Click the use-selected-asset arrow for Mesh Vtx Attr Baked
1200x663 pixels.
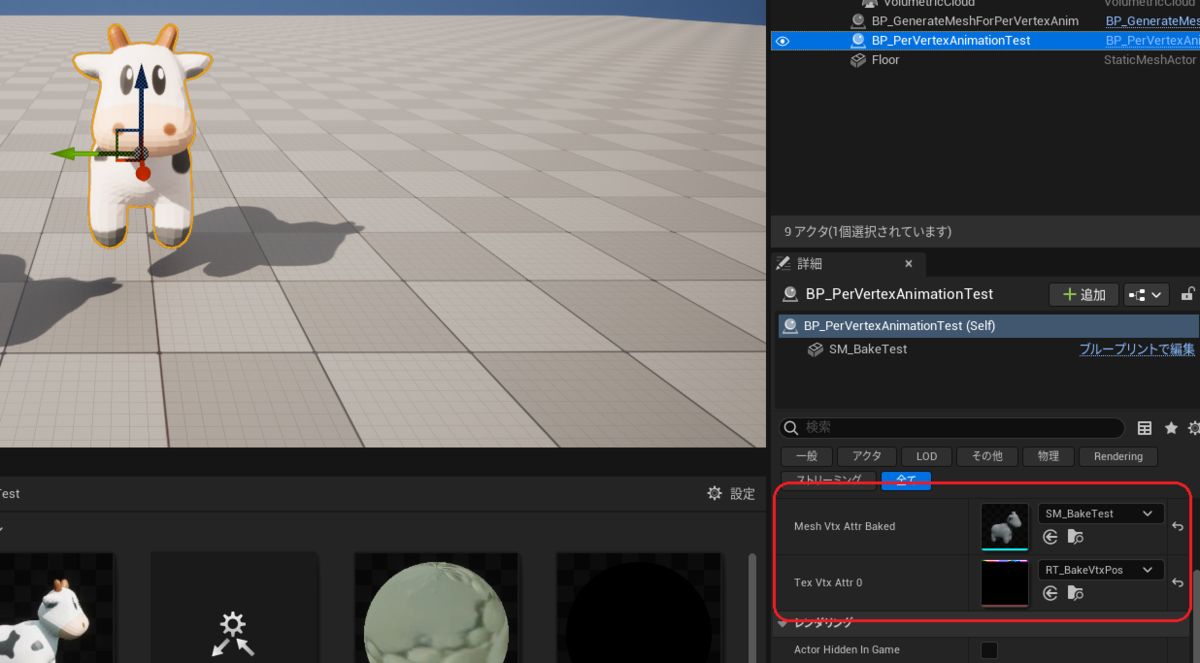(x=1049, y=536)
